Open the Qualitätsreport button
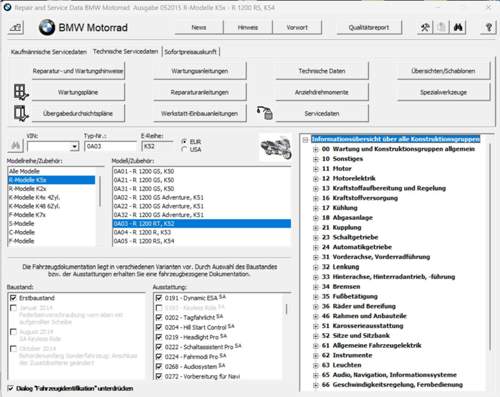500x397 pixels. (x=369, y=27)
